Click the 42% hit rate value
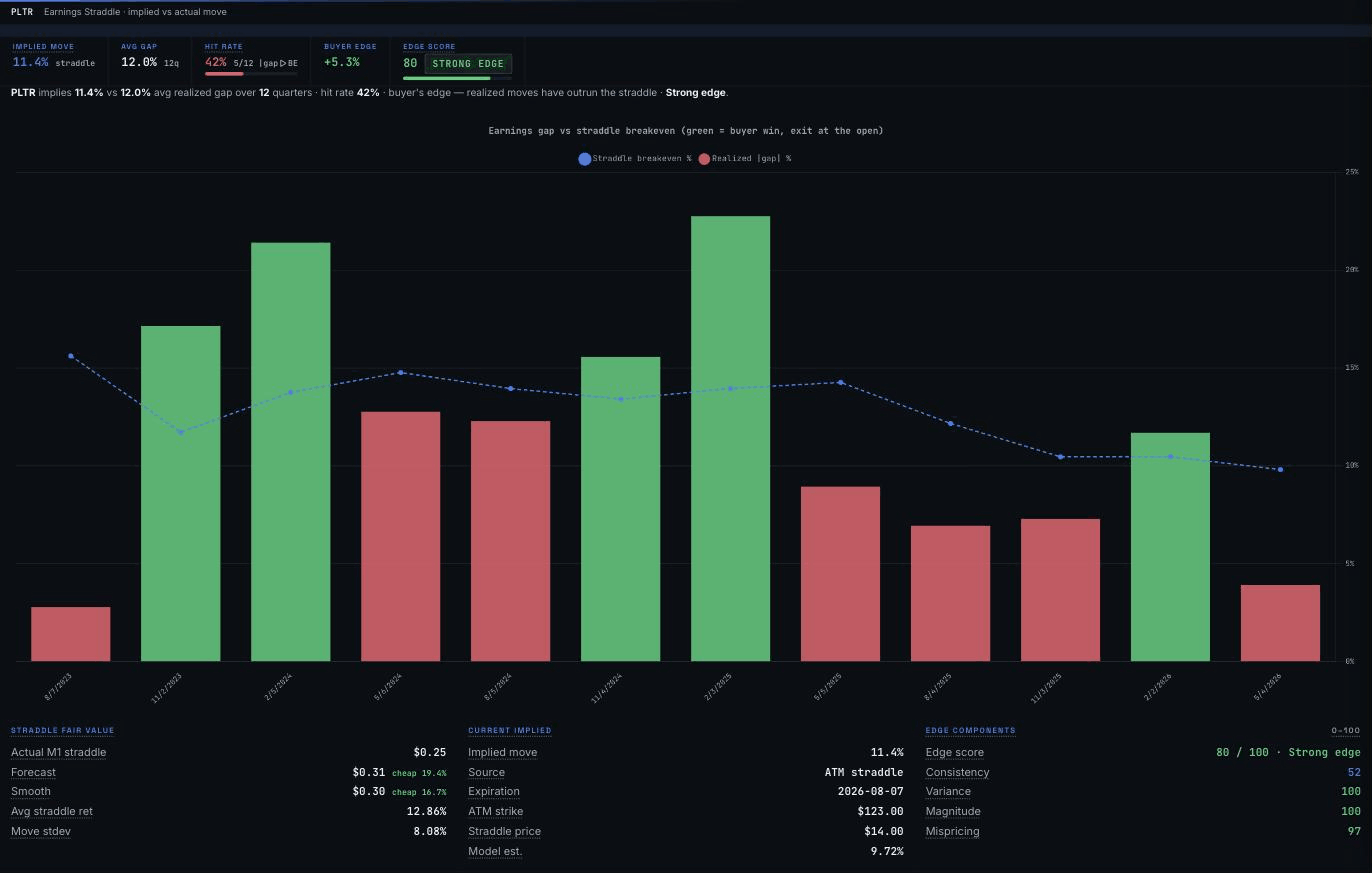Viewport: 1372px width, 873px height. (x=216, y=62)
